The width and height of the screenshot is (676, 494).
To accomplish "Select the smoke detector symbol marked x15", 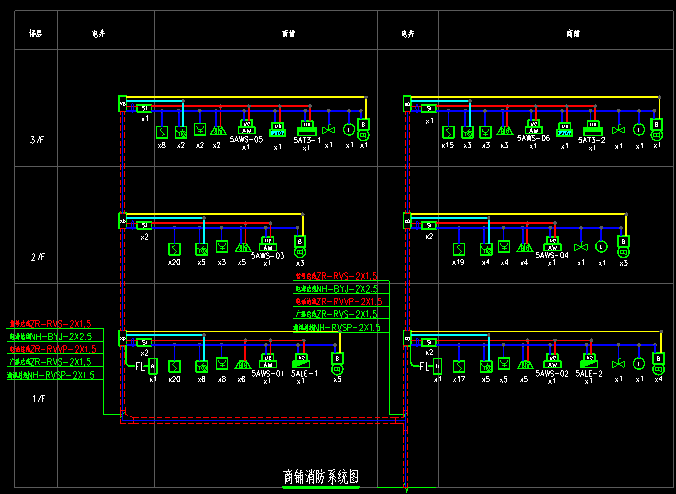I will (x=448, y=132).
